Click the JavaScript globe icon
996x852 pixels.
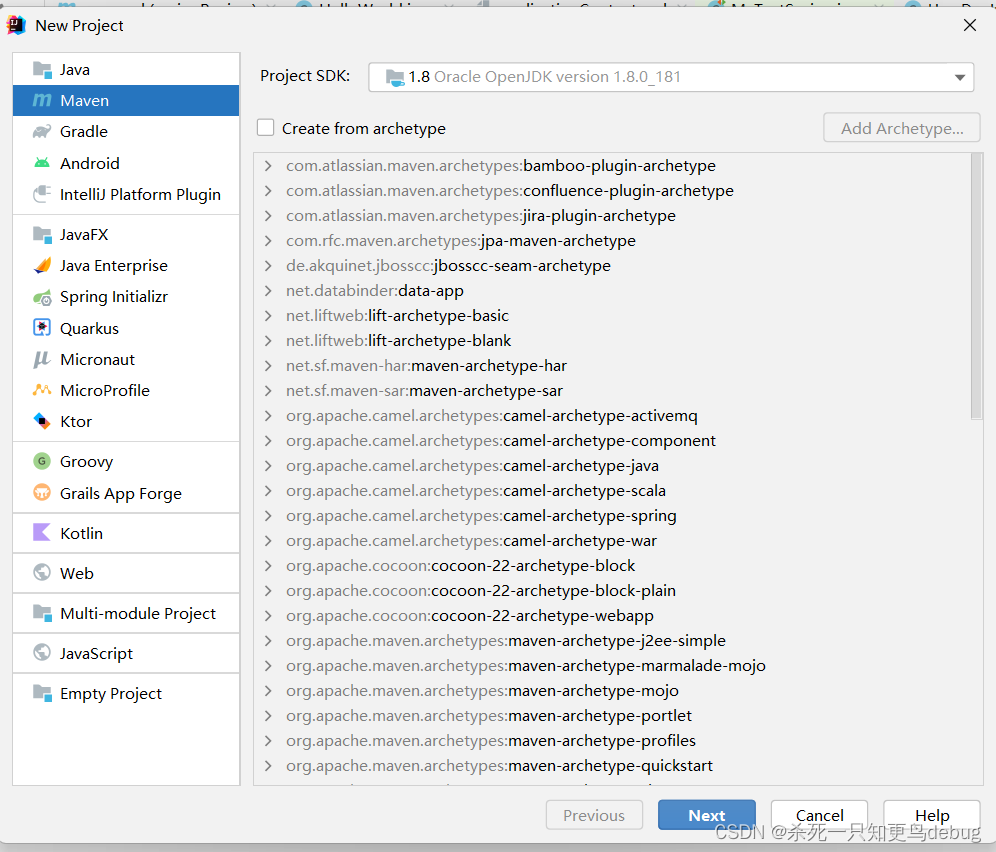pyautogui.click(x=42, y=653)
